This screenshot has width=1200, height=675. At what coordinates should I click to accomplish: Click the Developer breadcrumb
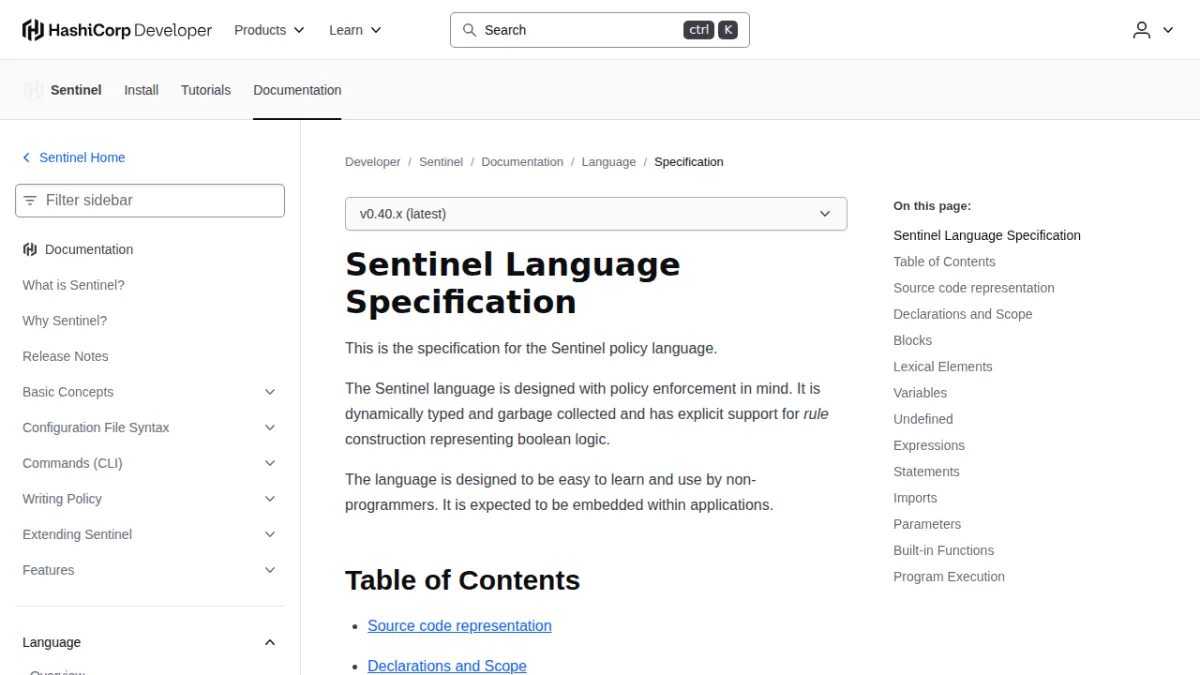coord(373,162)
